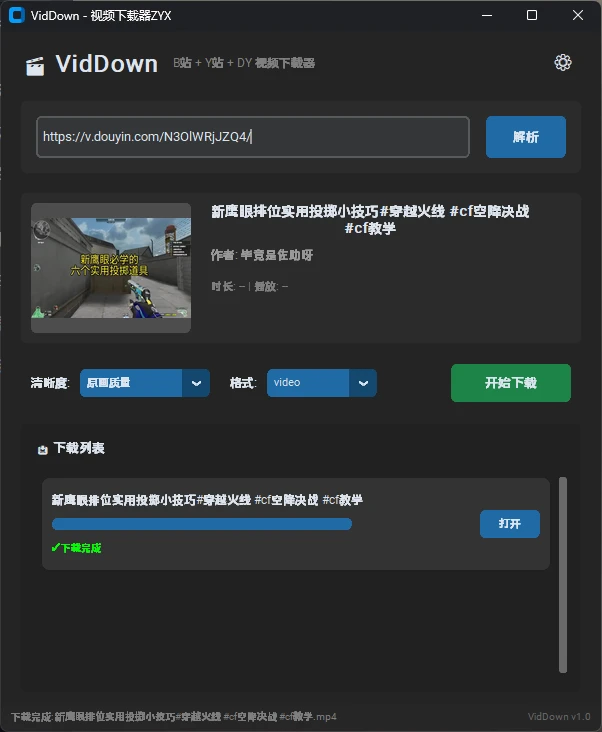Click the VidDown app icon in title bar
Viewport: 602px width, 732px height.
[x=17, y=15]
